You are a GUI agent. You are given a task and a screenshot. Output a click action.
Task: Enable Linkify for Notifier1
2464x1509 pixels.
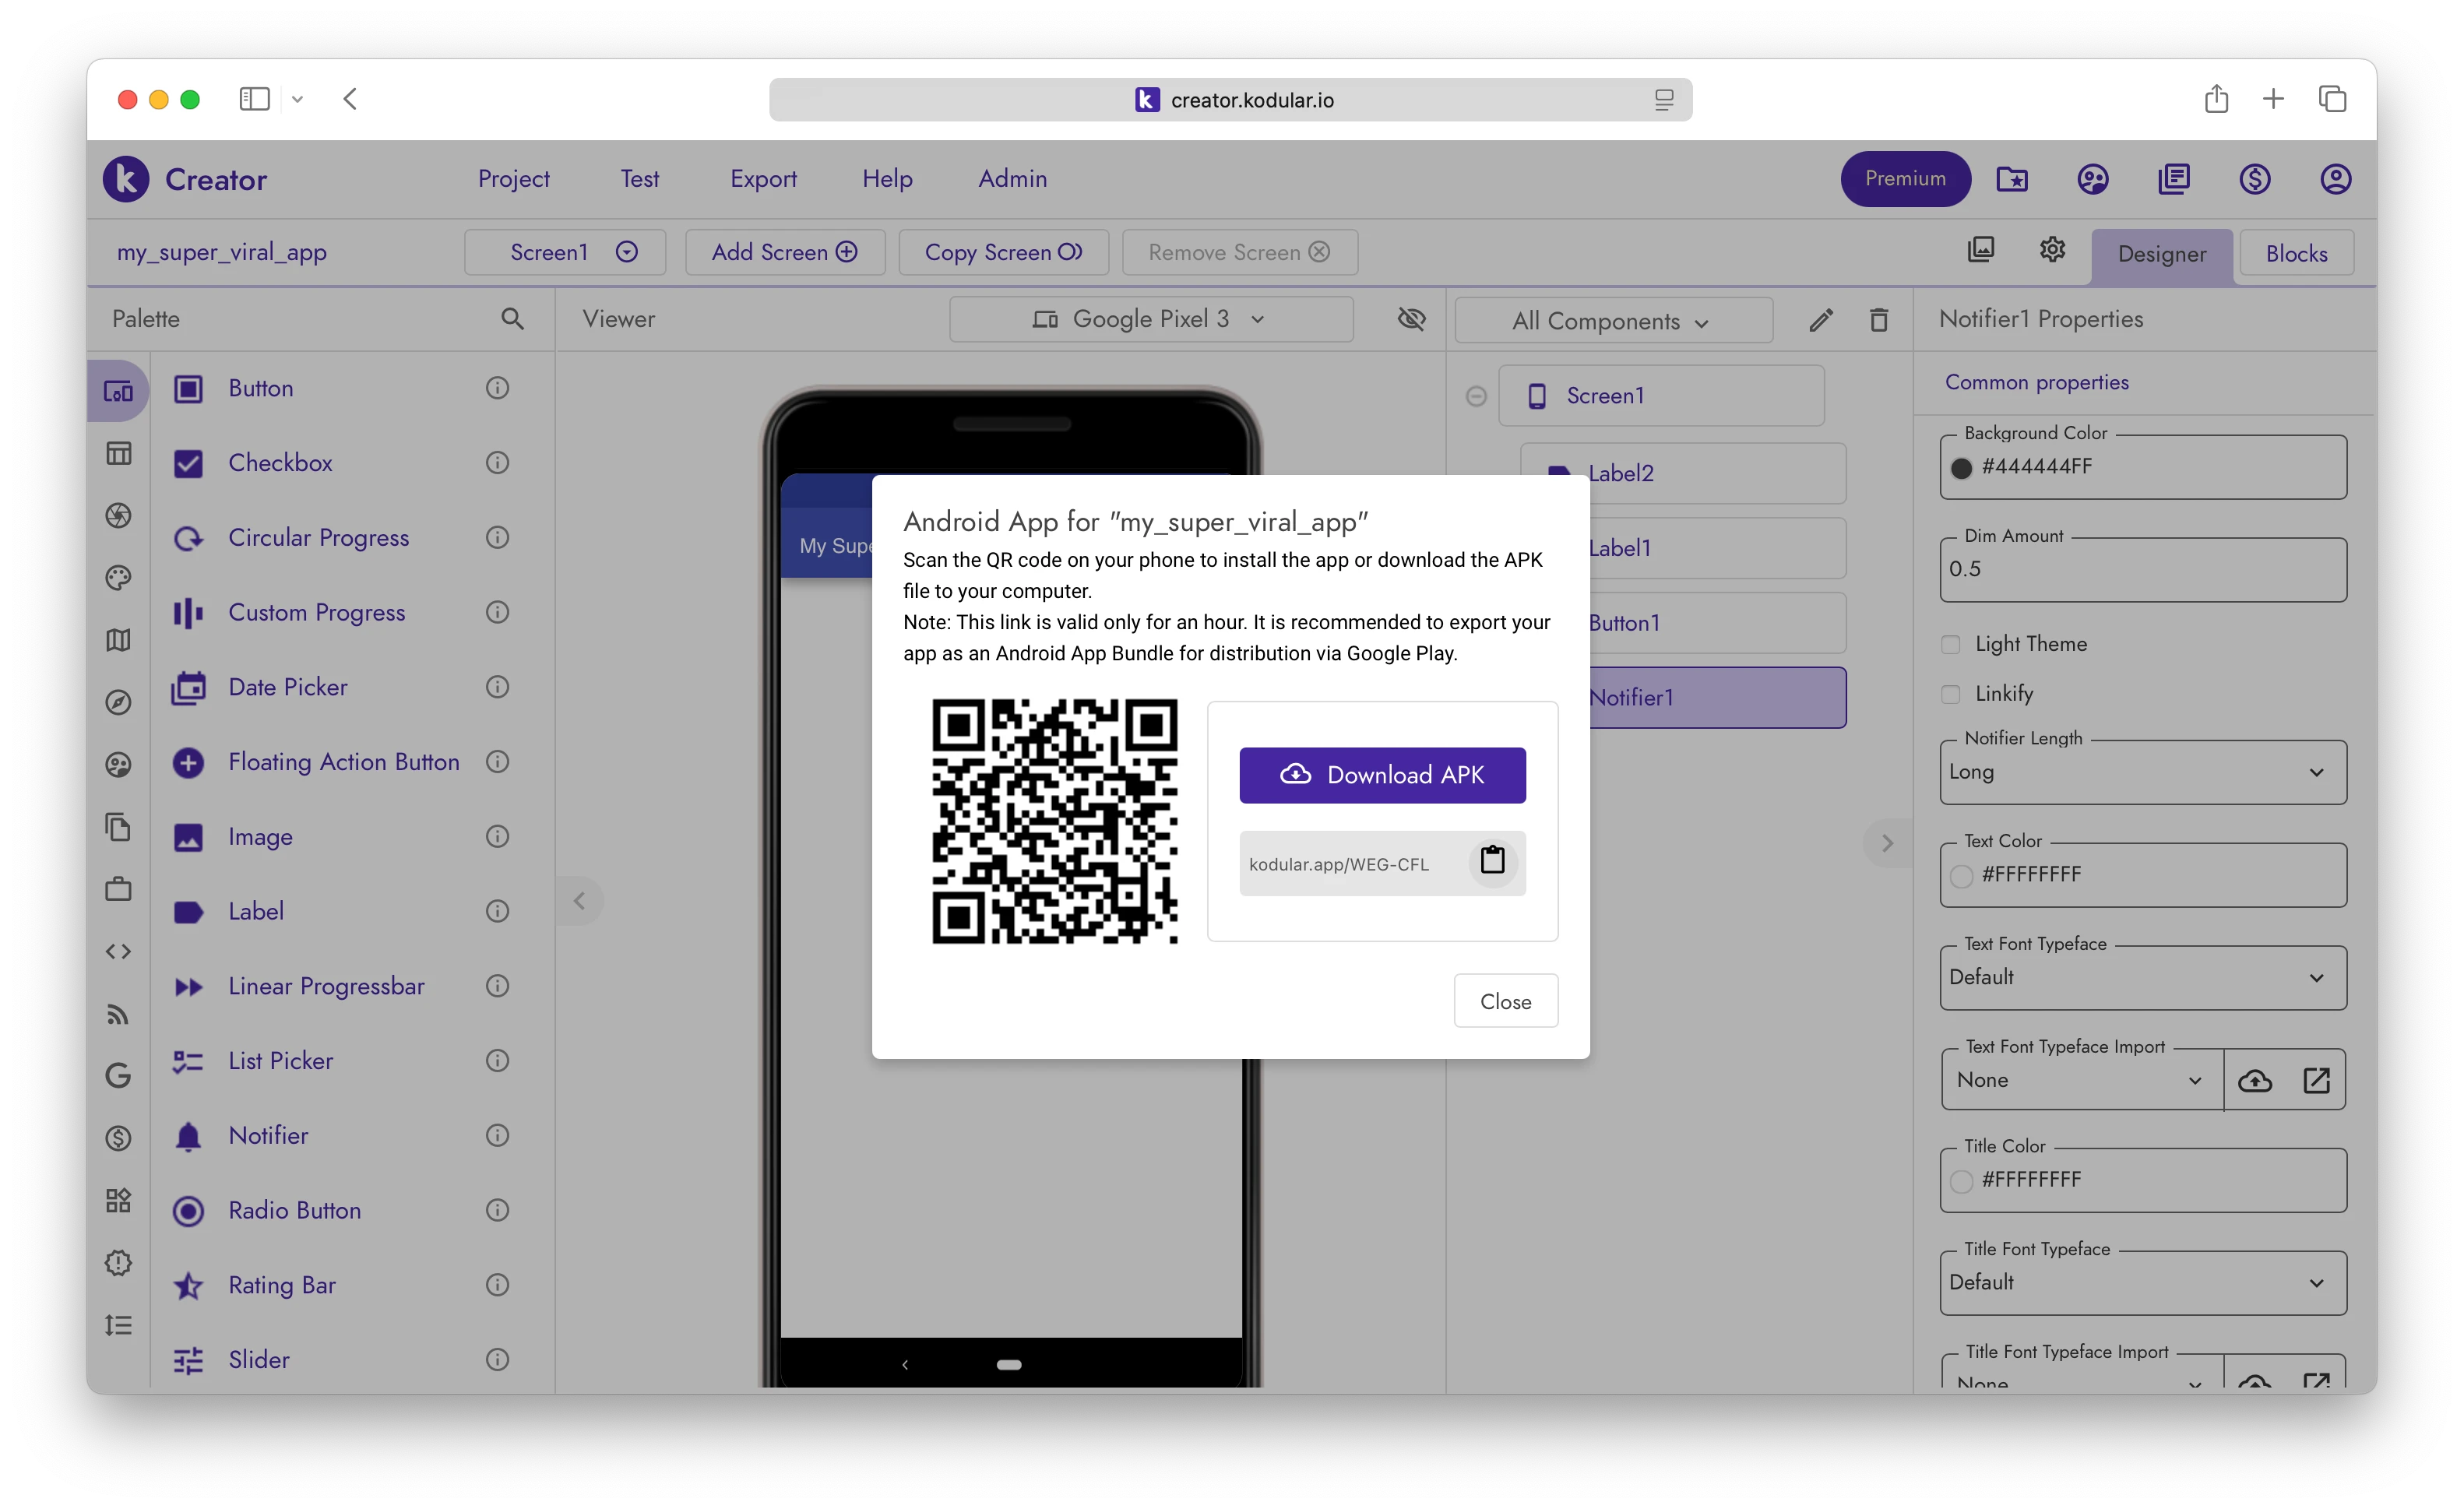[x=1950, y=693]
